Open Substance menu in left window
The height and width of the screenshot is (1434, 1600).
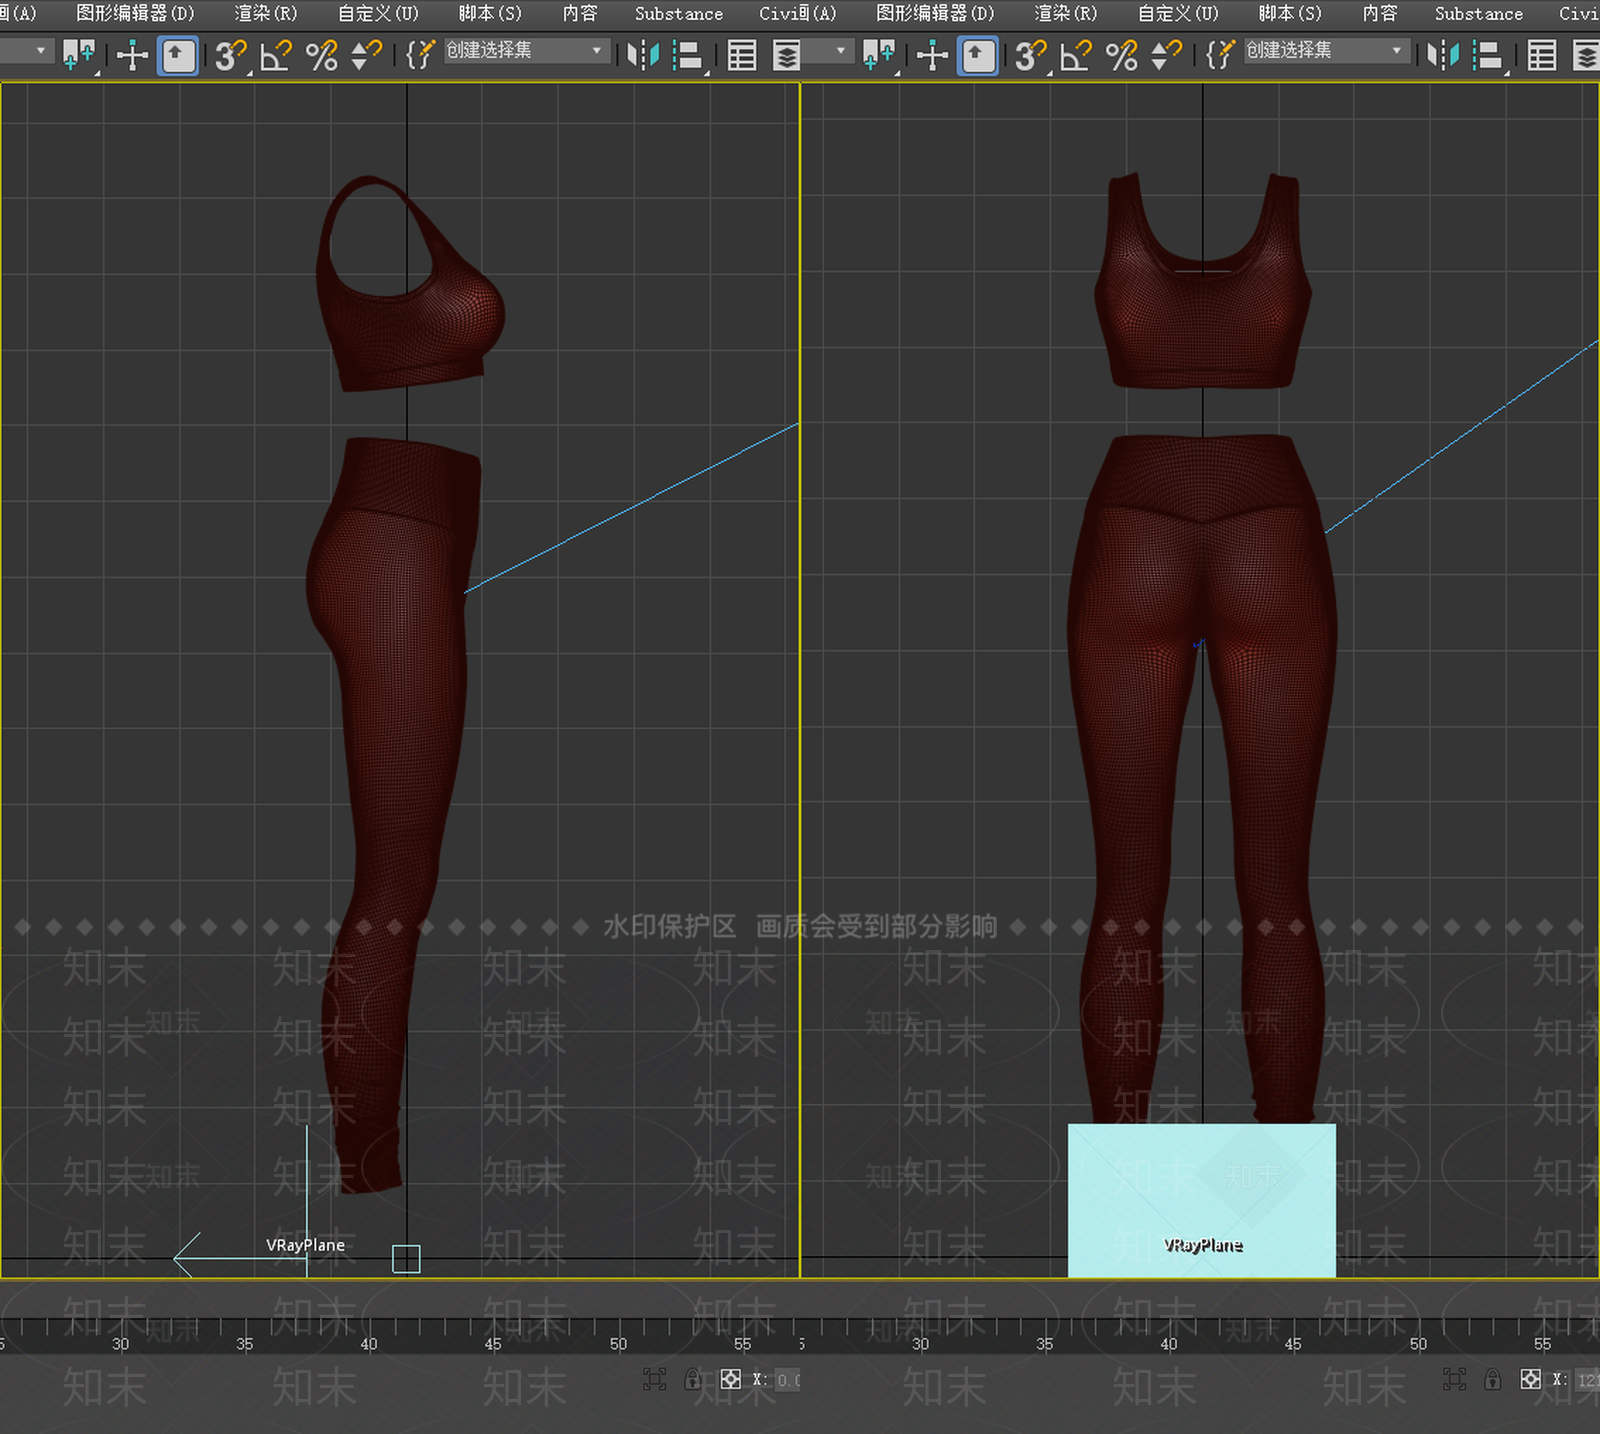(679, 13)
